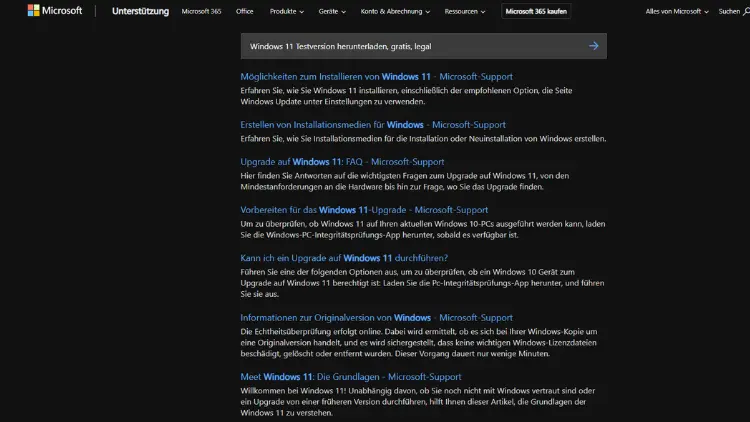This screenshot has width=750, height=422.
Task: Open the Unterstützung support home link
Action: coord(140,11)
